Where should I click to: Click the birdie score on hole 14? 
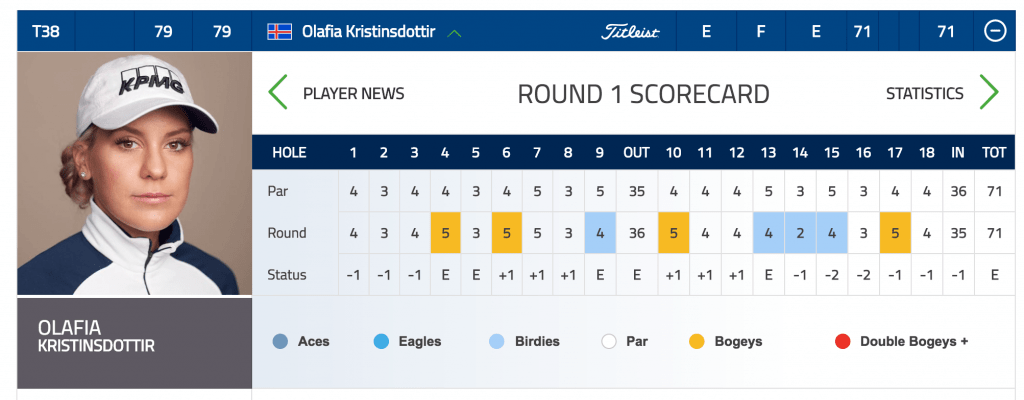coord(800,233)
